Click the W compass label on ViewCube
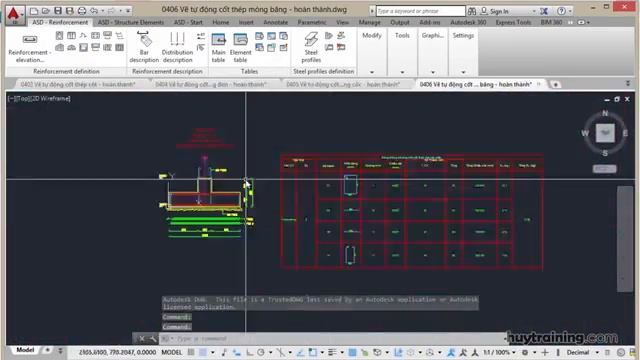Image resolution: width=640 pixels, height=360 pixels. (585, 133)
